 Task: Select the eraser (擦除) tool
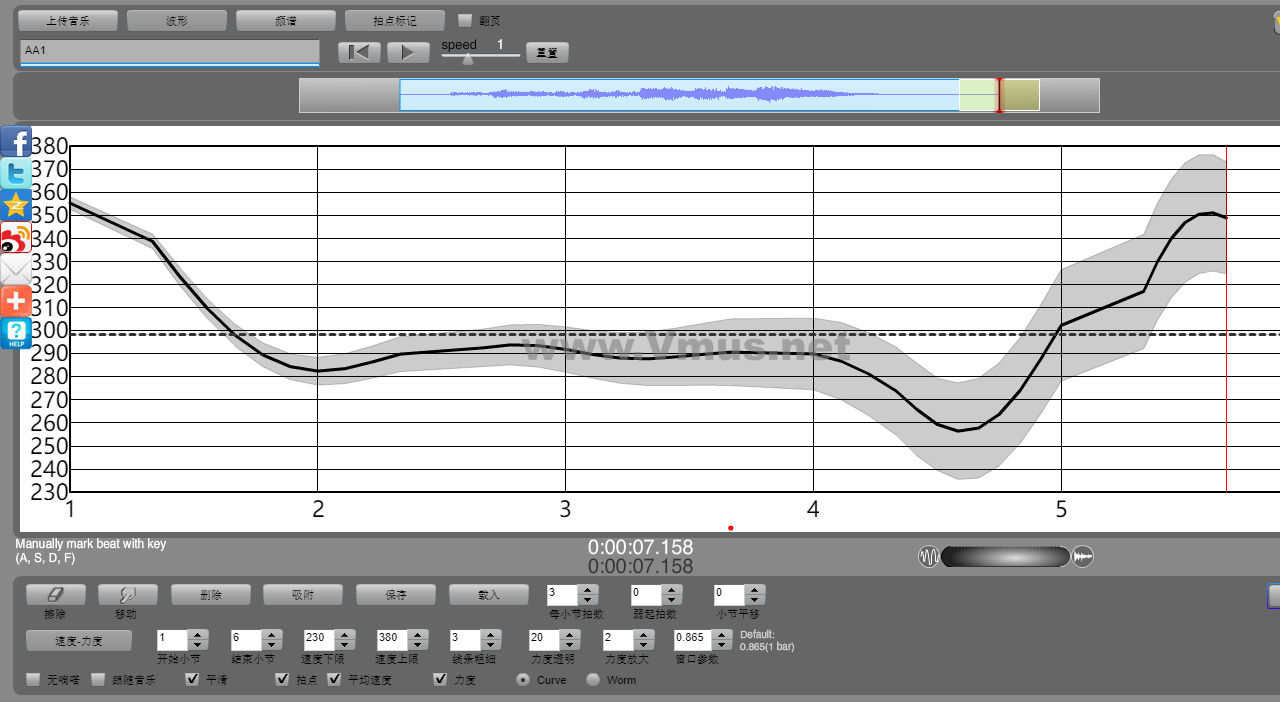pos(55,594)
